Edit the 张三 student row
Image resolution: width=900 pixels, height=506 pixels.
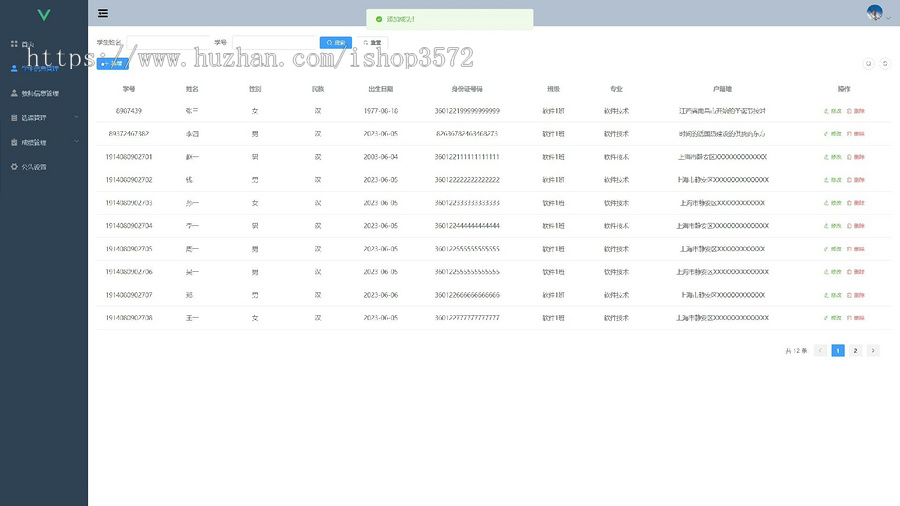tap(833, 111)
